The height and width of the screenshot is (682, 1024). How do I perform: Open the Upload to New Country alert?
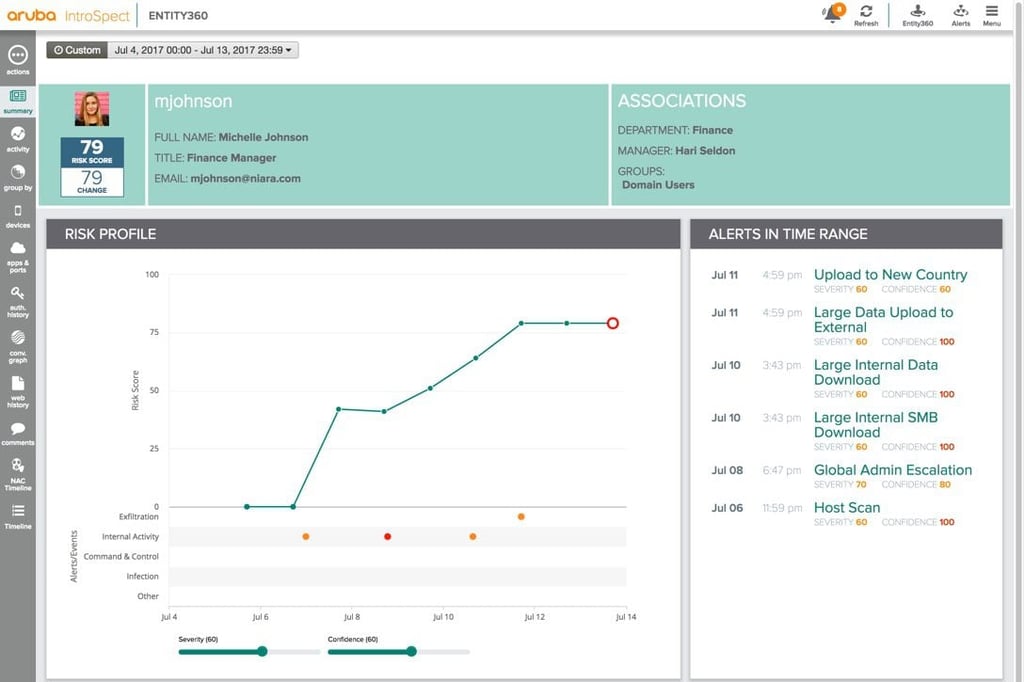pyautogui.click(x=890, y=274)
